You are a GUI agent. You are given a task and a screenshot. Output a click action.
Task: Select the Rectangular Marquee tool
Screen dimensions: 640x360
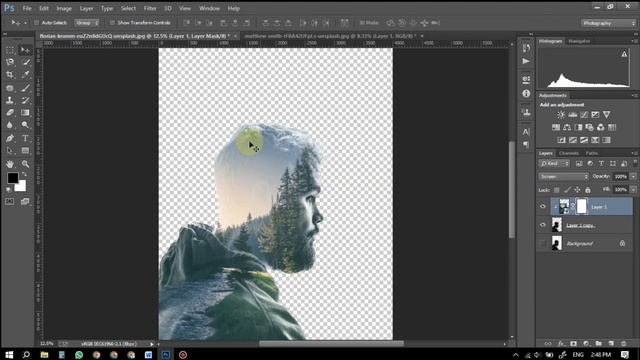(10, 50)
